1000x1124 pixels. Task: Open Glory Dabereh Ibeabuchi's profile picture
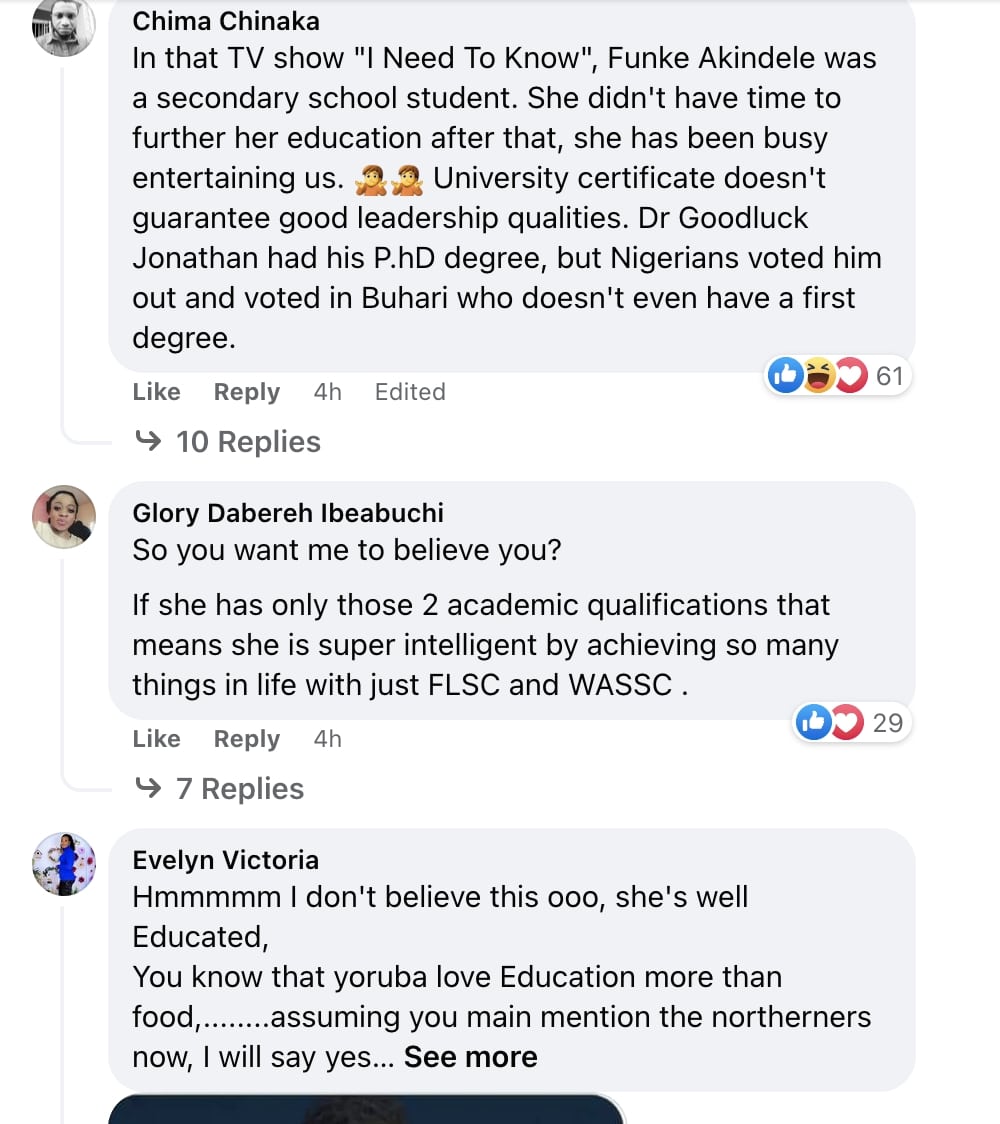(x=64, y=517)
